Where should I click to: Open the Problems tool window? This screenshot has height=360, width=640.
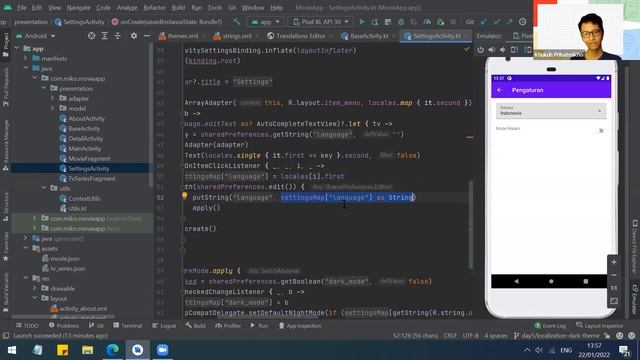(x=64, y=326)
